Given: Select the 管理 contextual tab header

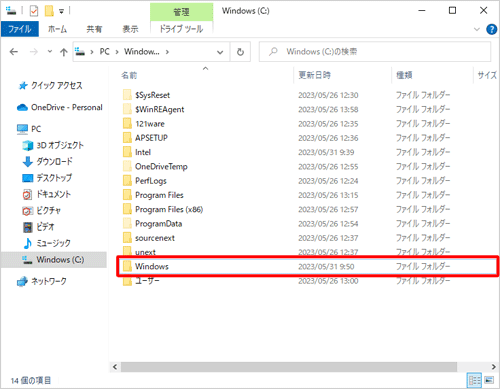Looking at the screenshot, I should coord(181,12).
